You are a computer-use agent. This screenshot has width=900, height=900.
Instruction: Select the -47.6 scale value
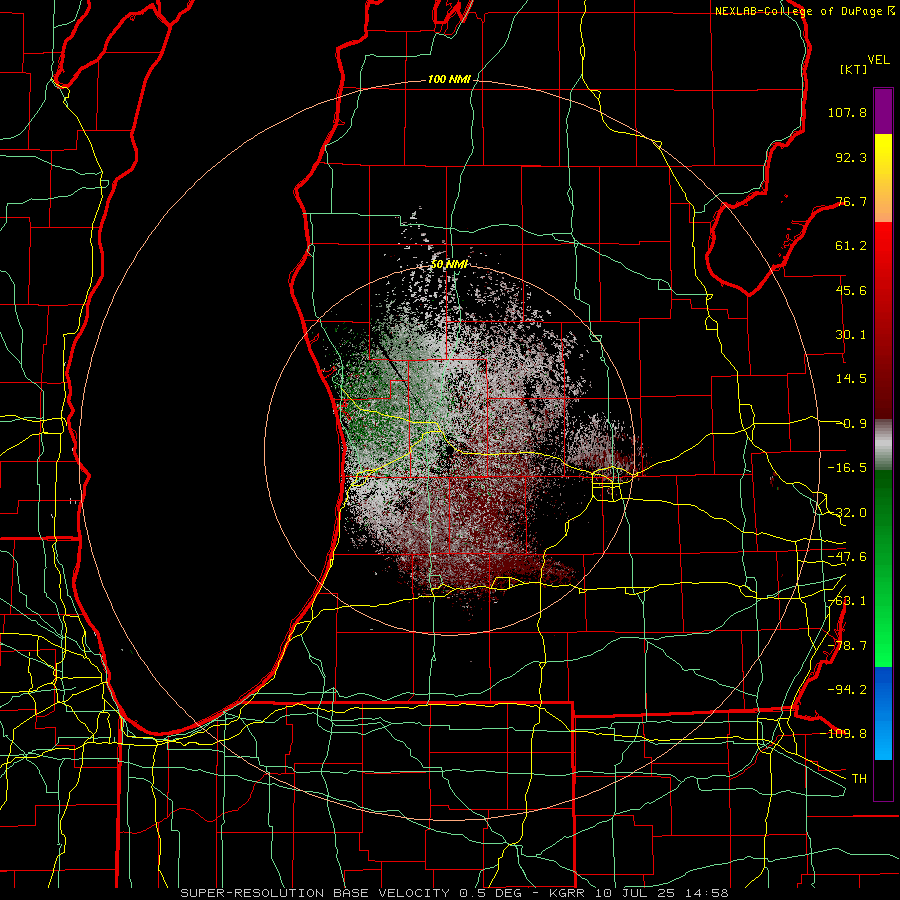847,557
